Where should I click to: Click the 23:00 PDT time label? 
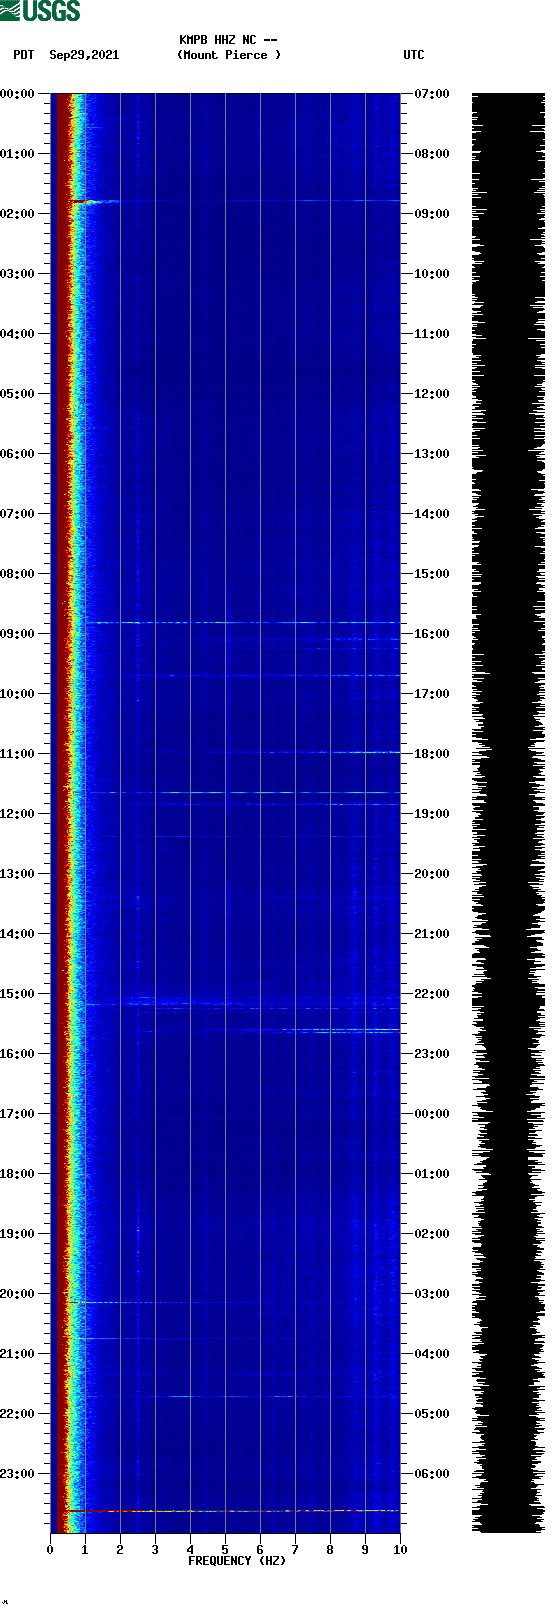point(17,1474)
